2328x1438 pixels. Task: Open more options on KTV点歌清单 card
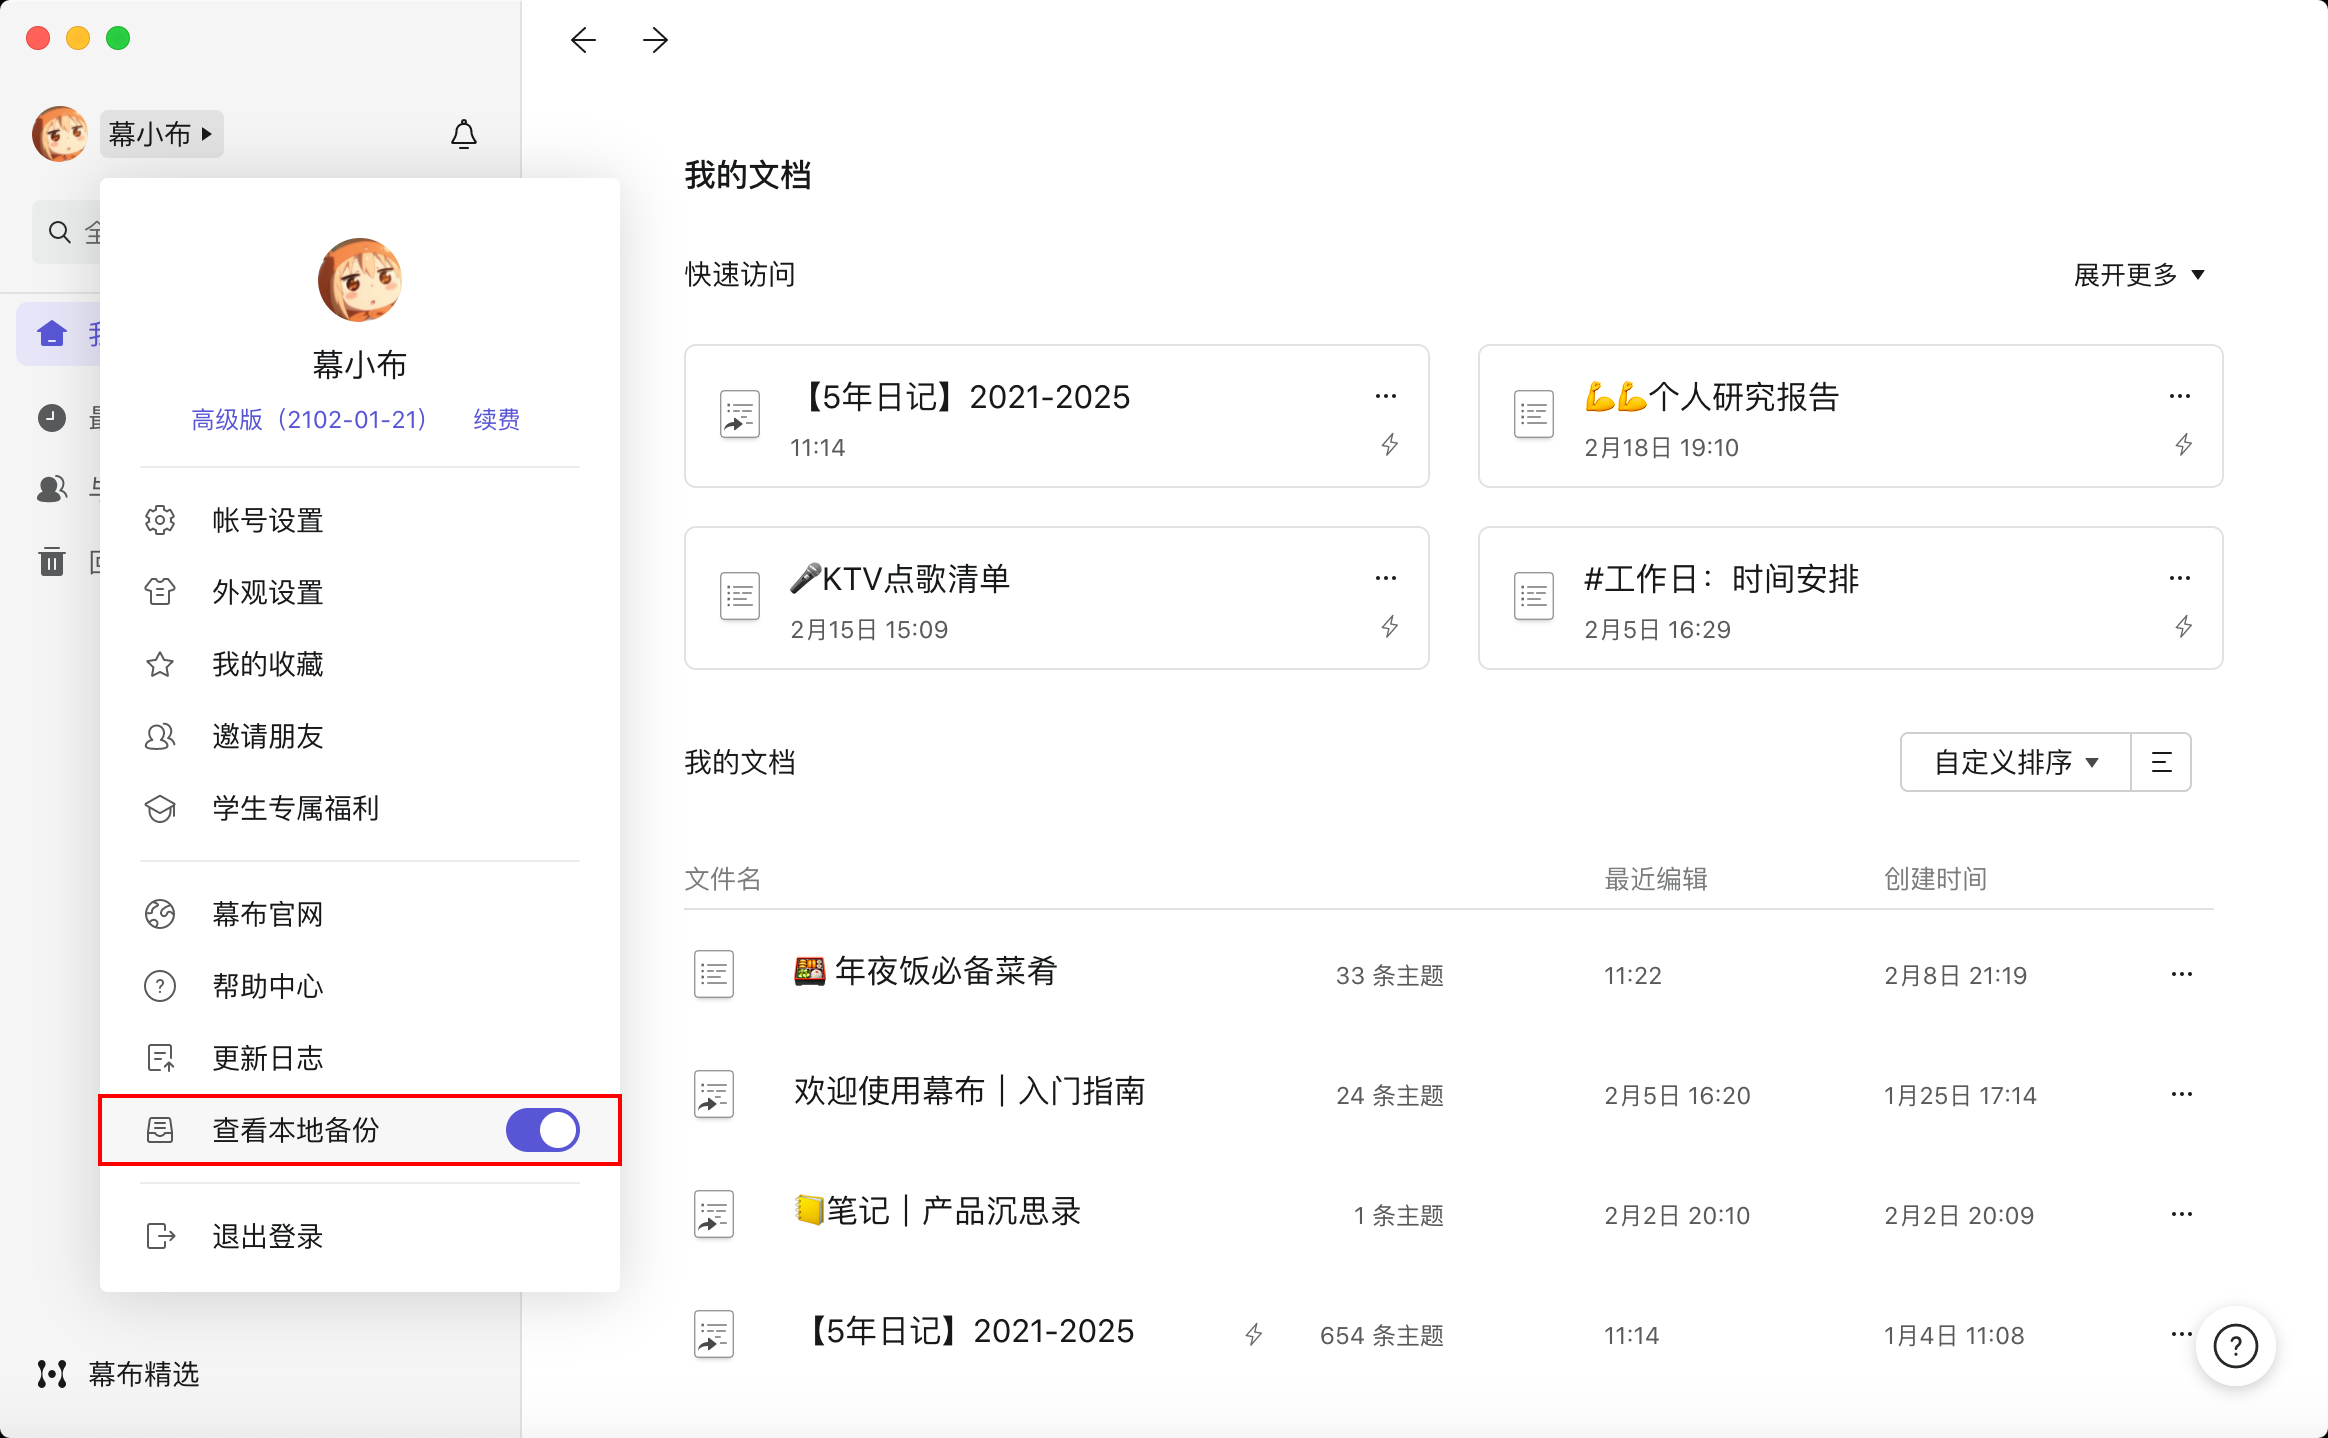1386,578
